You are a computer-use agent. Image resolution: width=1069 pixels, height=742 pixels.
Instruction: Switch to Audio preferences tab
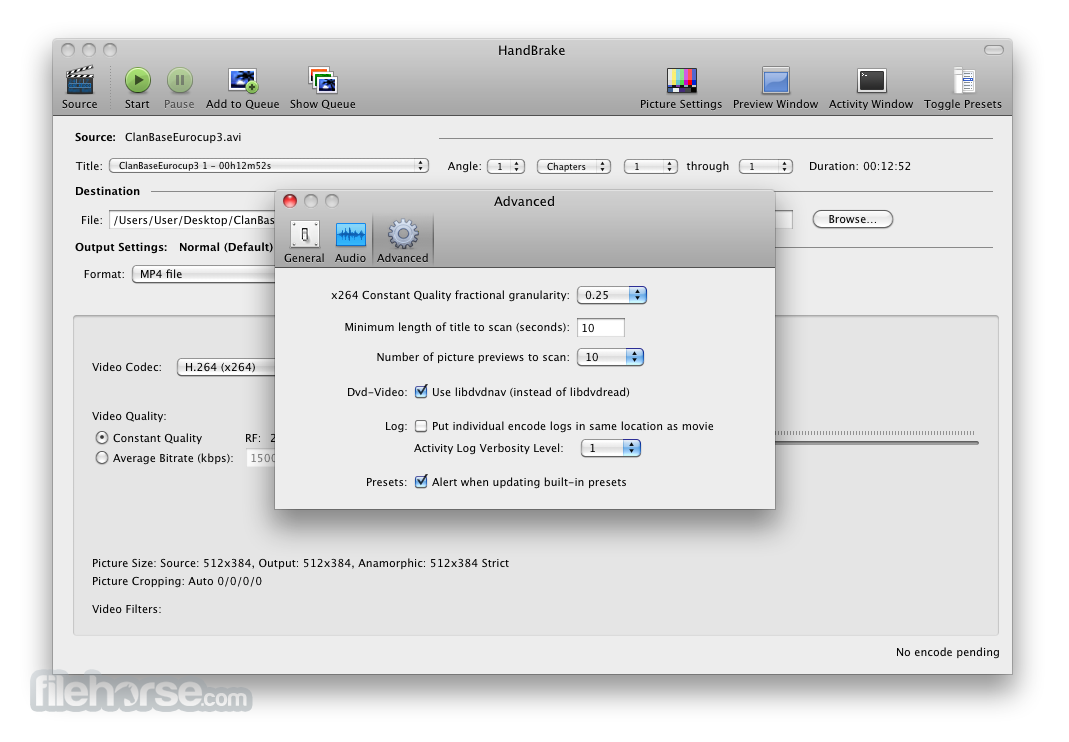(350, 241)
